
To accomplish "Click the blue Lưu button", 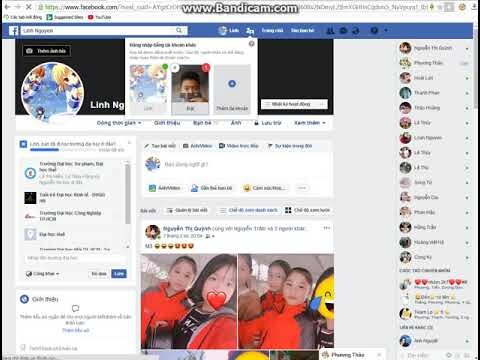I will [x=119, y=274].
